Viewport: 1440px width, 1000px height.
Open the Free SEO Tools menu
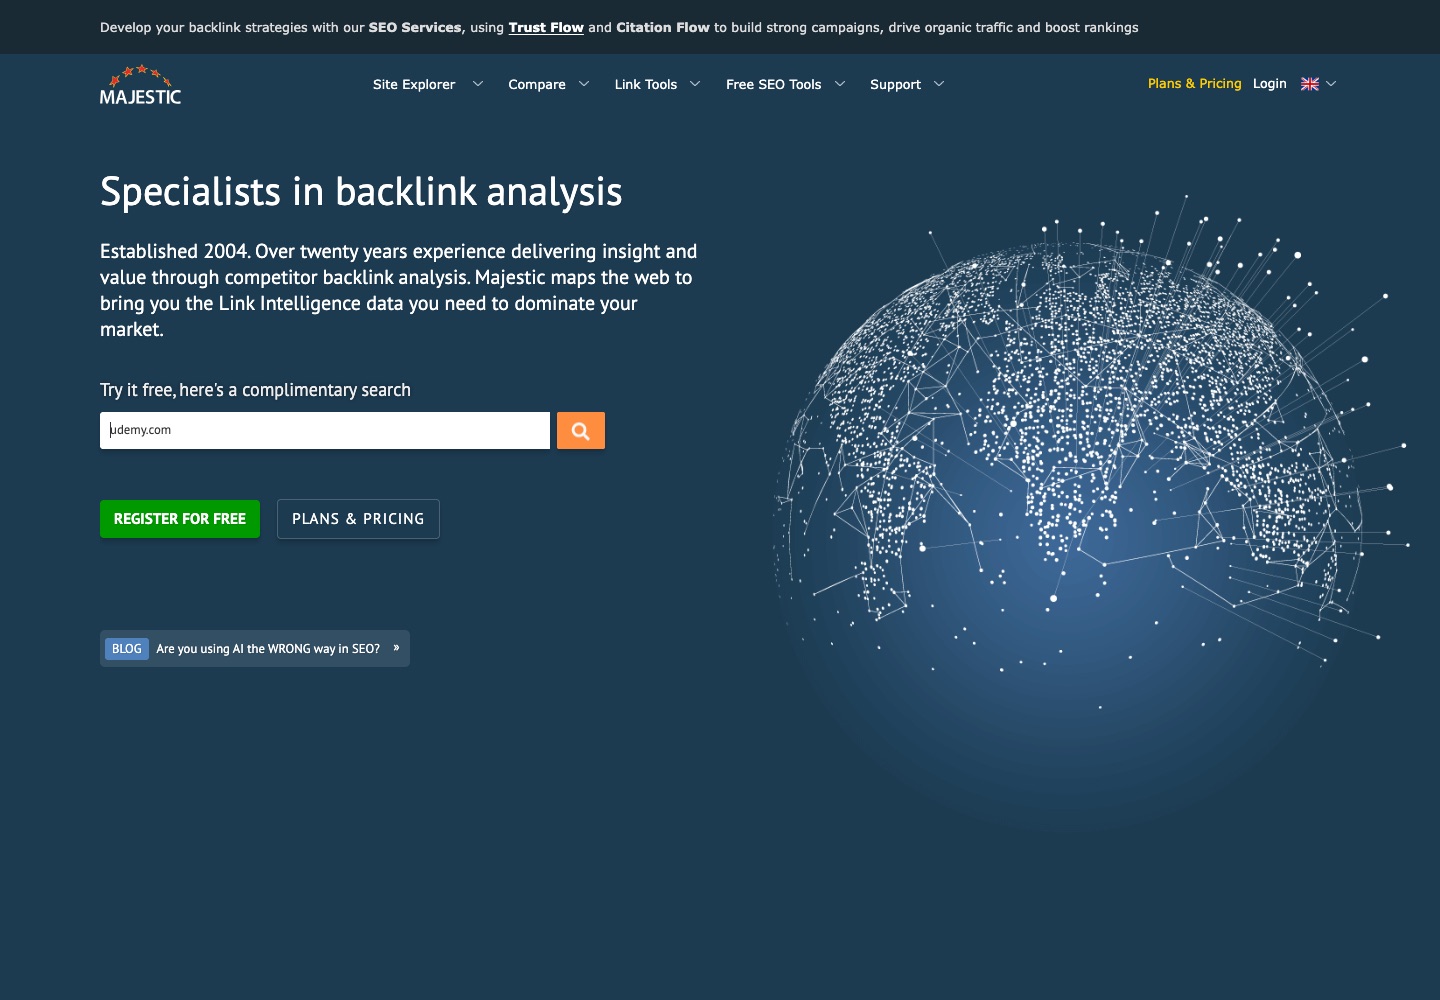(x=774, y=84)
